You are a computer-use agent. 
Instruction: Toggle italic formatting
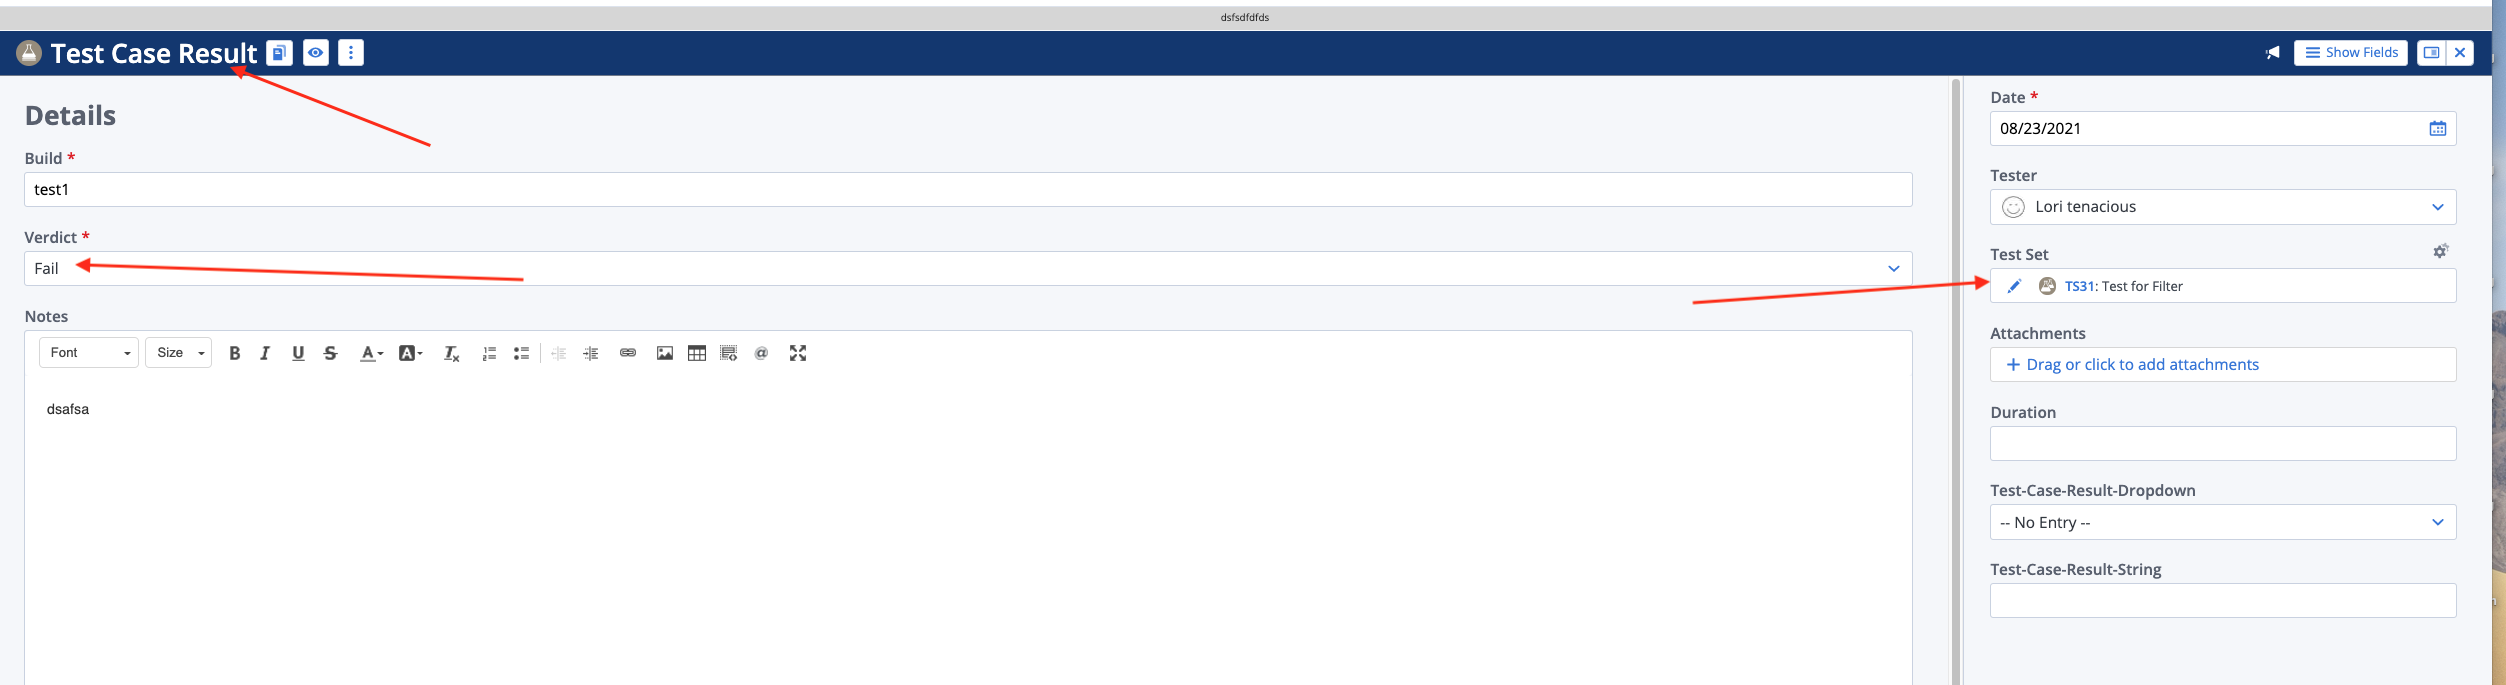pyautogui.click(x=265, y=353)
